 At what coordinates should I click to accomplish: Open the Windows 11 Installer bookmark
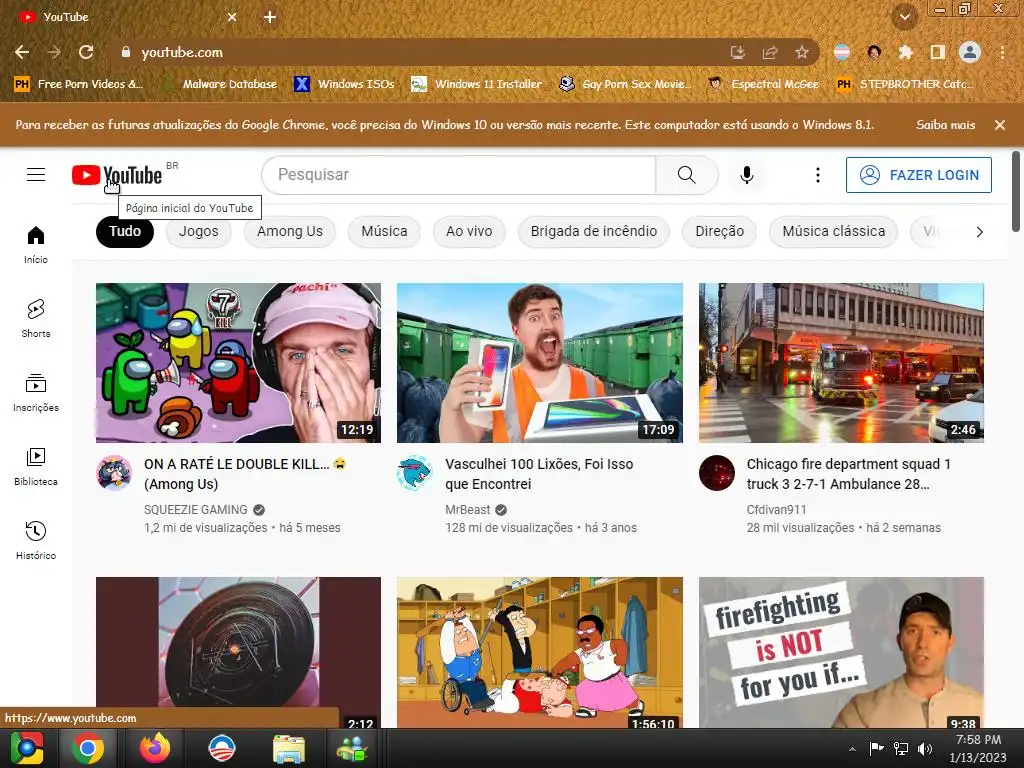click(477, 84)
